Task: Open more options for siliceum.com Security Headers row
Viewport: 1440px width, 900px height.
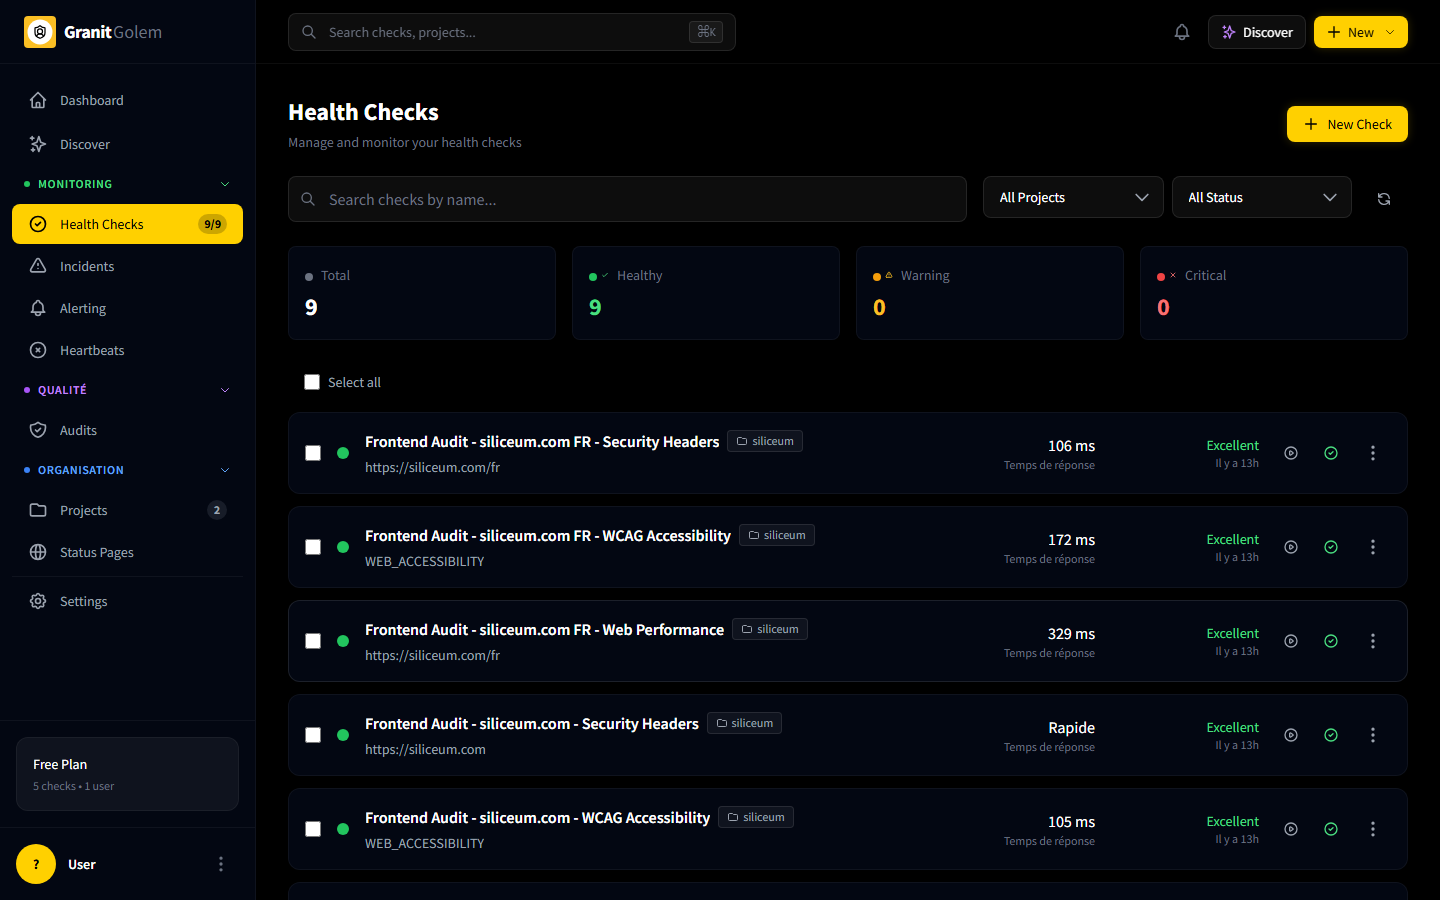Action: tap(1373, 735)
